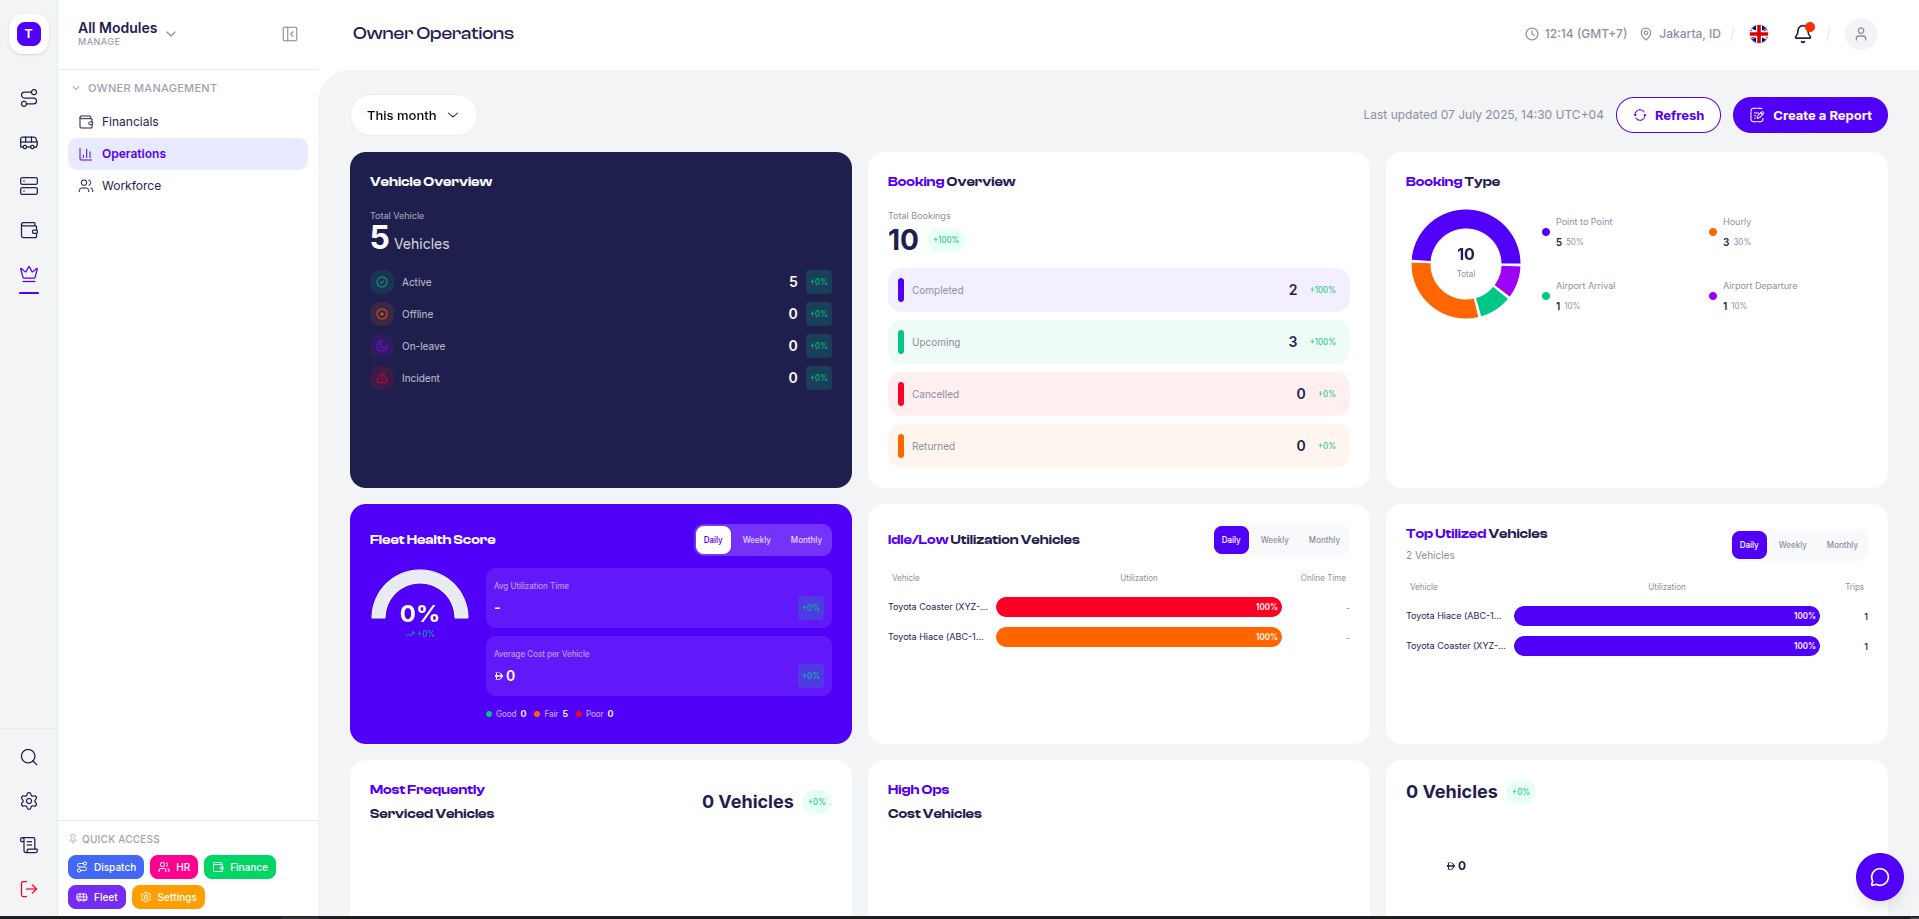1919x919 pixels.
Task: Open the notifications bell
Action: pyautogui.click(x=1802, y=34)
